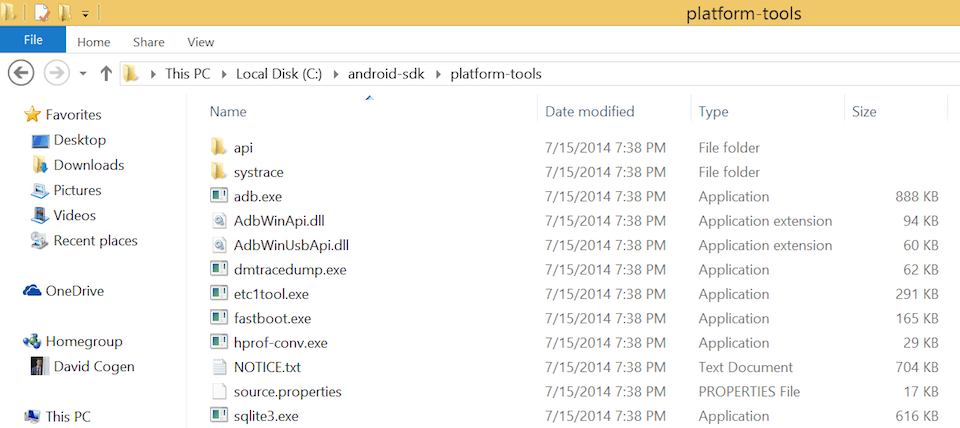Click the OneDrive cloud icon
The image size is (960, 428).
click(x=32, y=291)
